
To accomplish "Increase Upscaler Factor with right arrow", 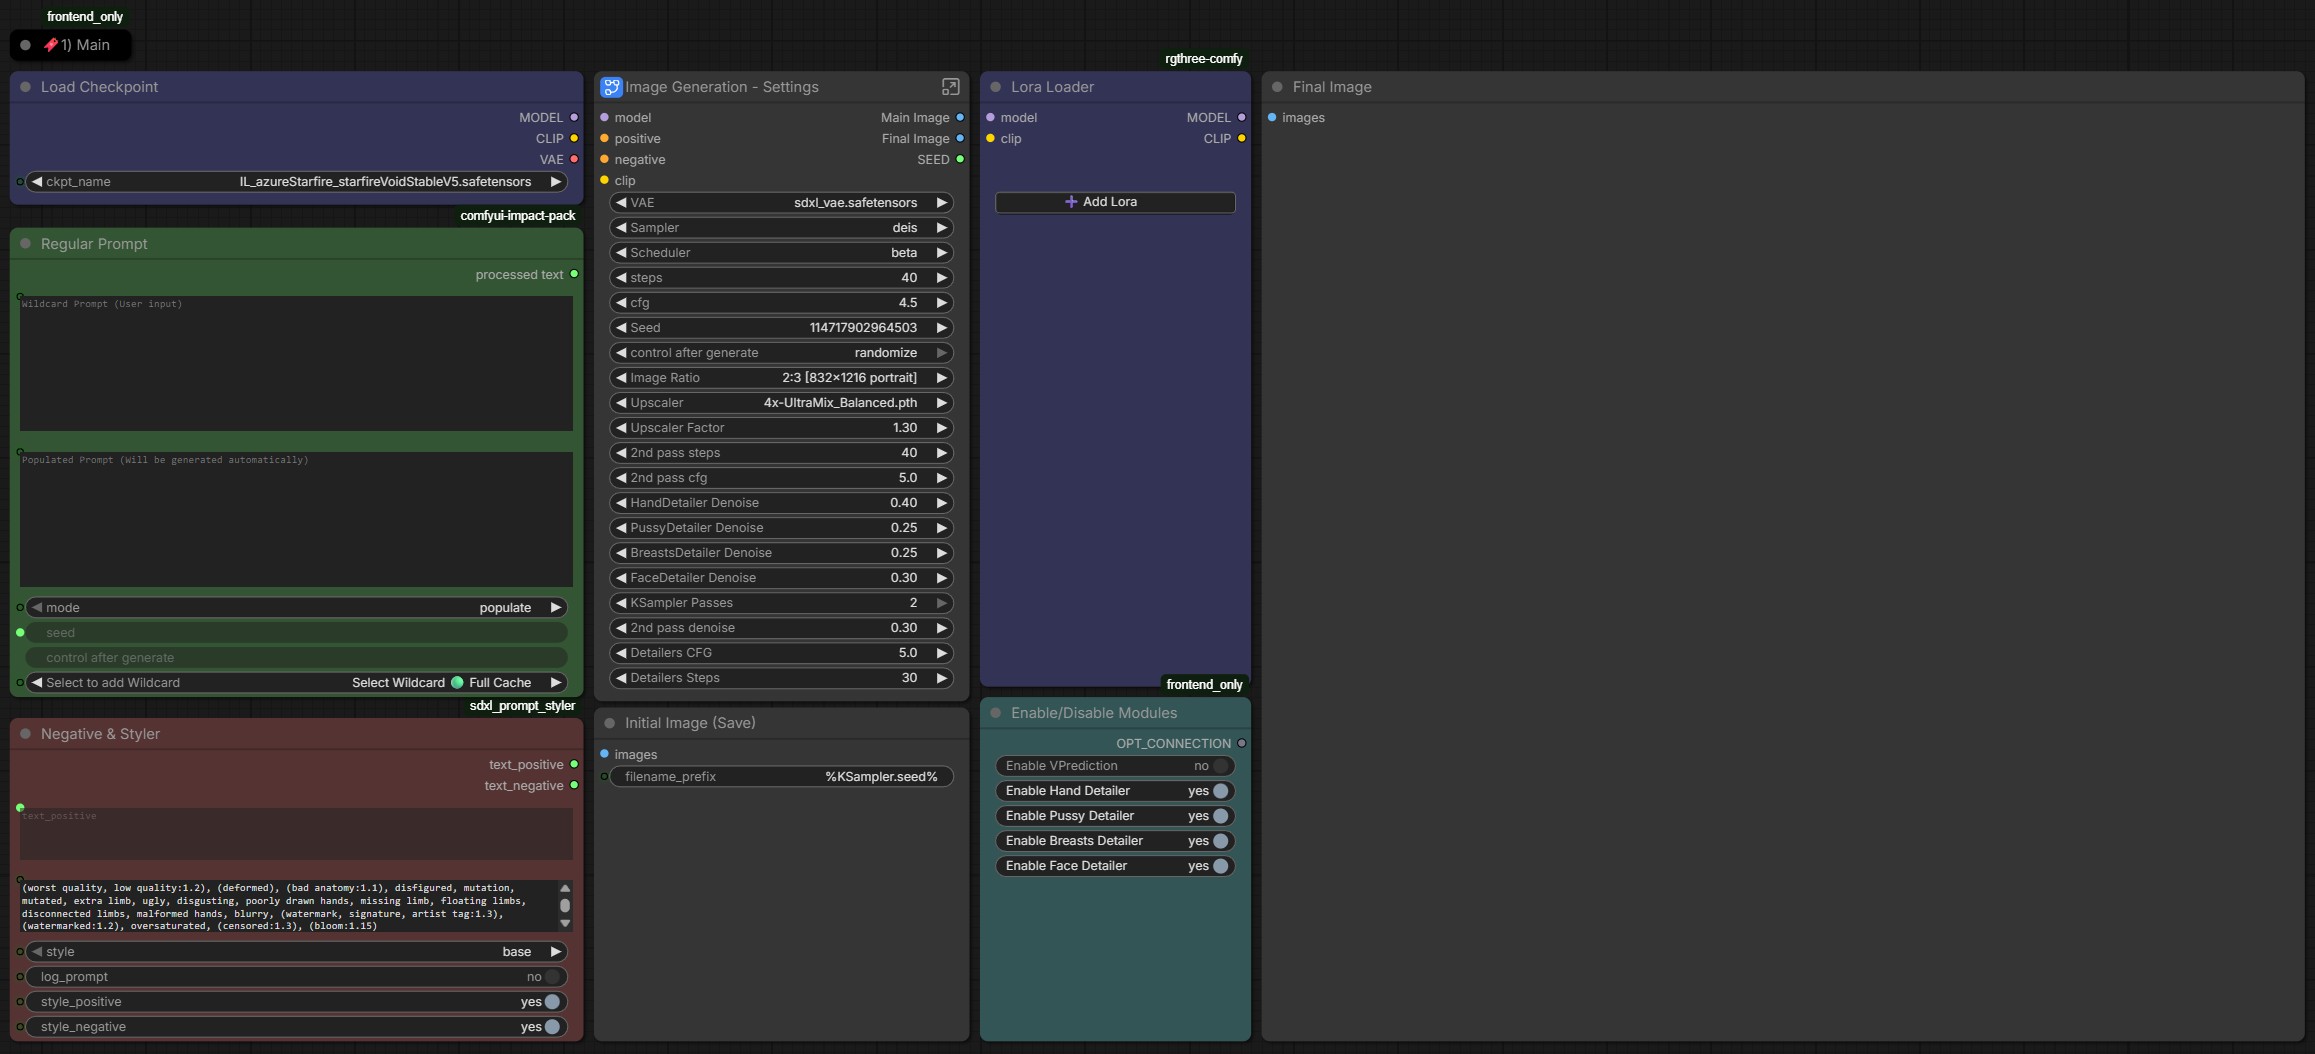I will point(941,428).
